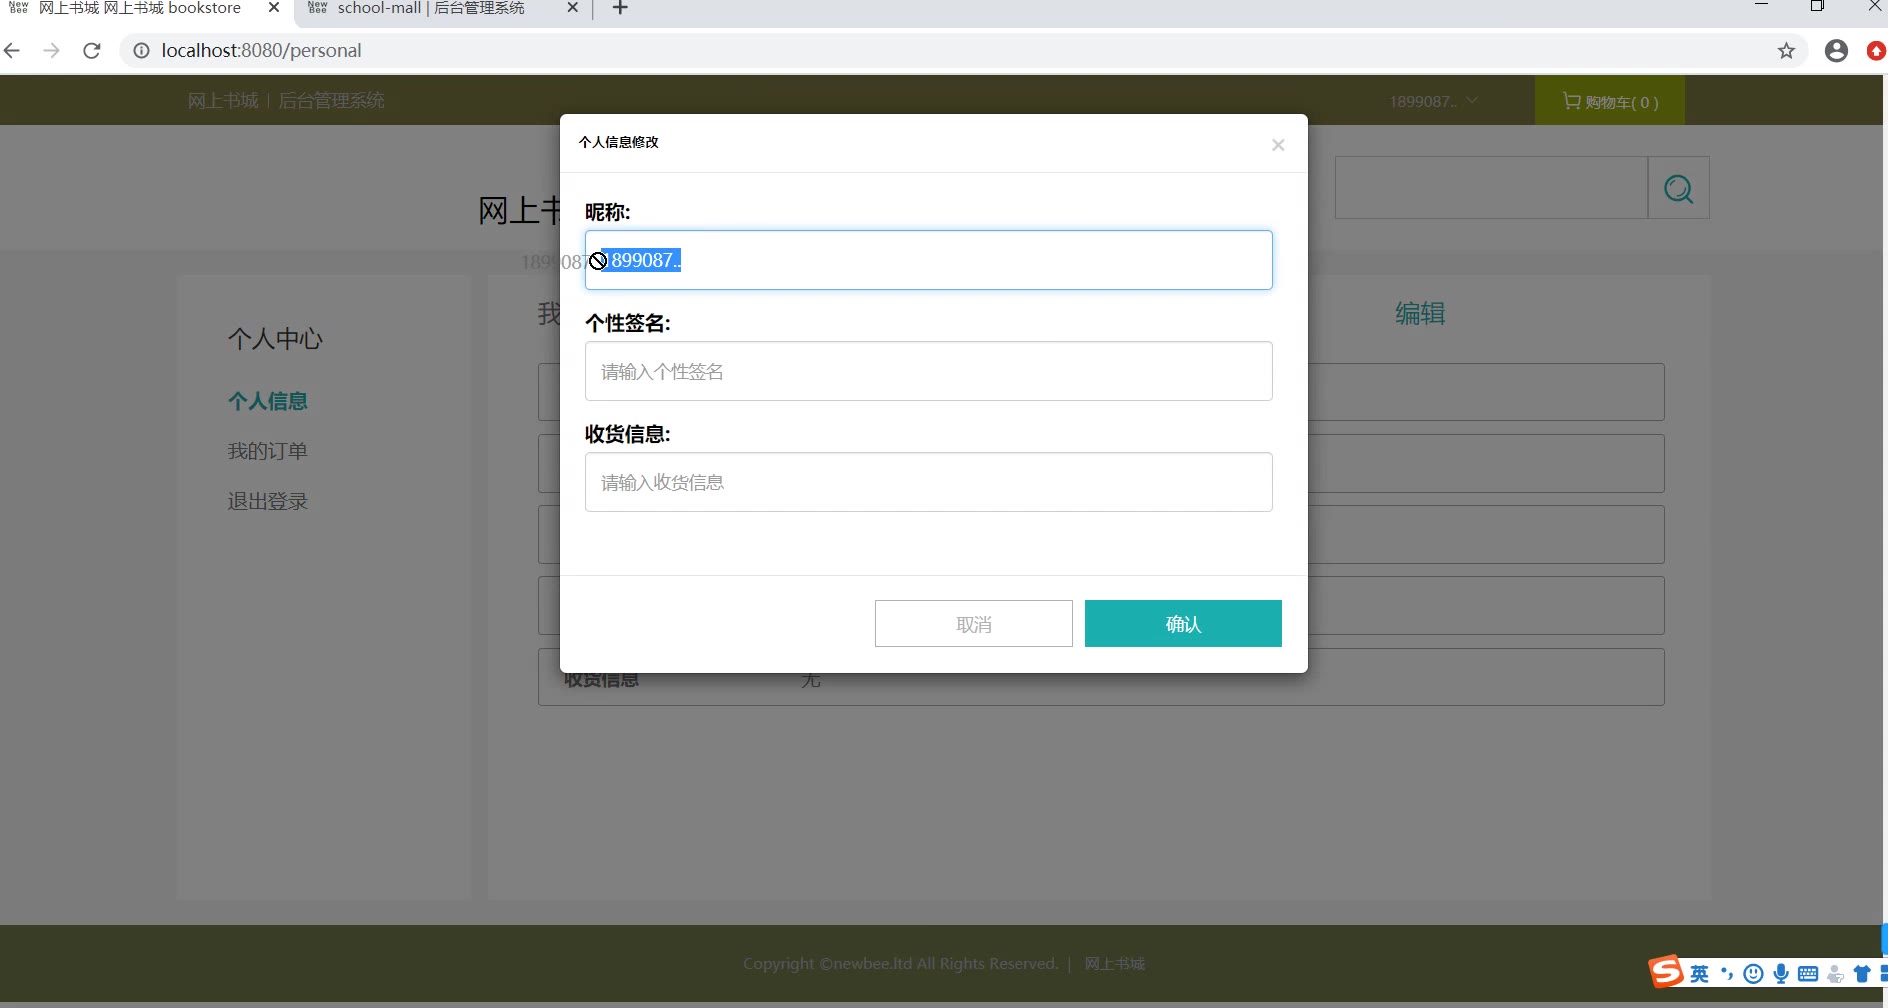Viewport: 1888px width, 1008px height.
Task: Reload the page with the refresh icon
Action: [92, 51]
